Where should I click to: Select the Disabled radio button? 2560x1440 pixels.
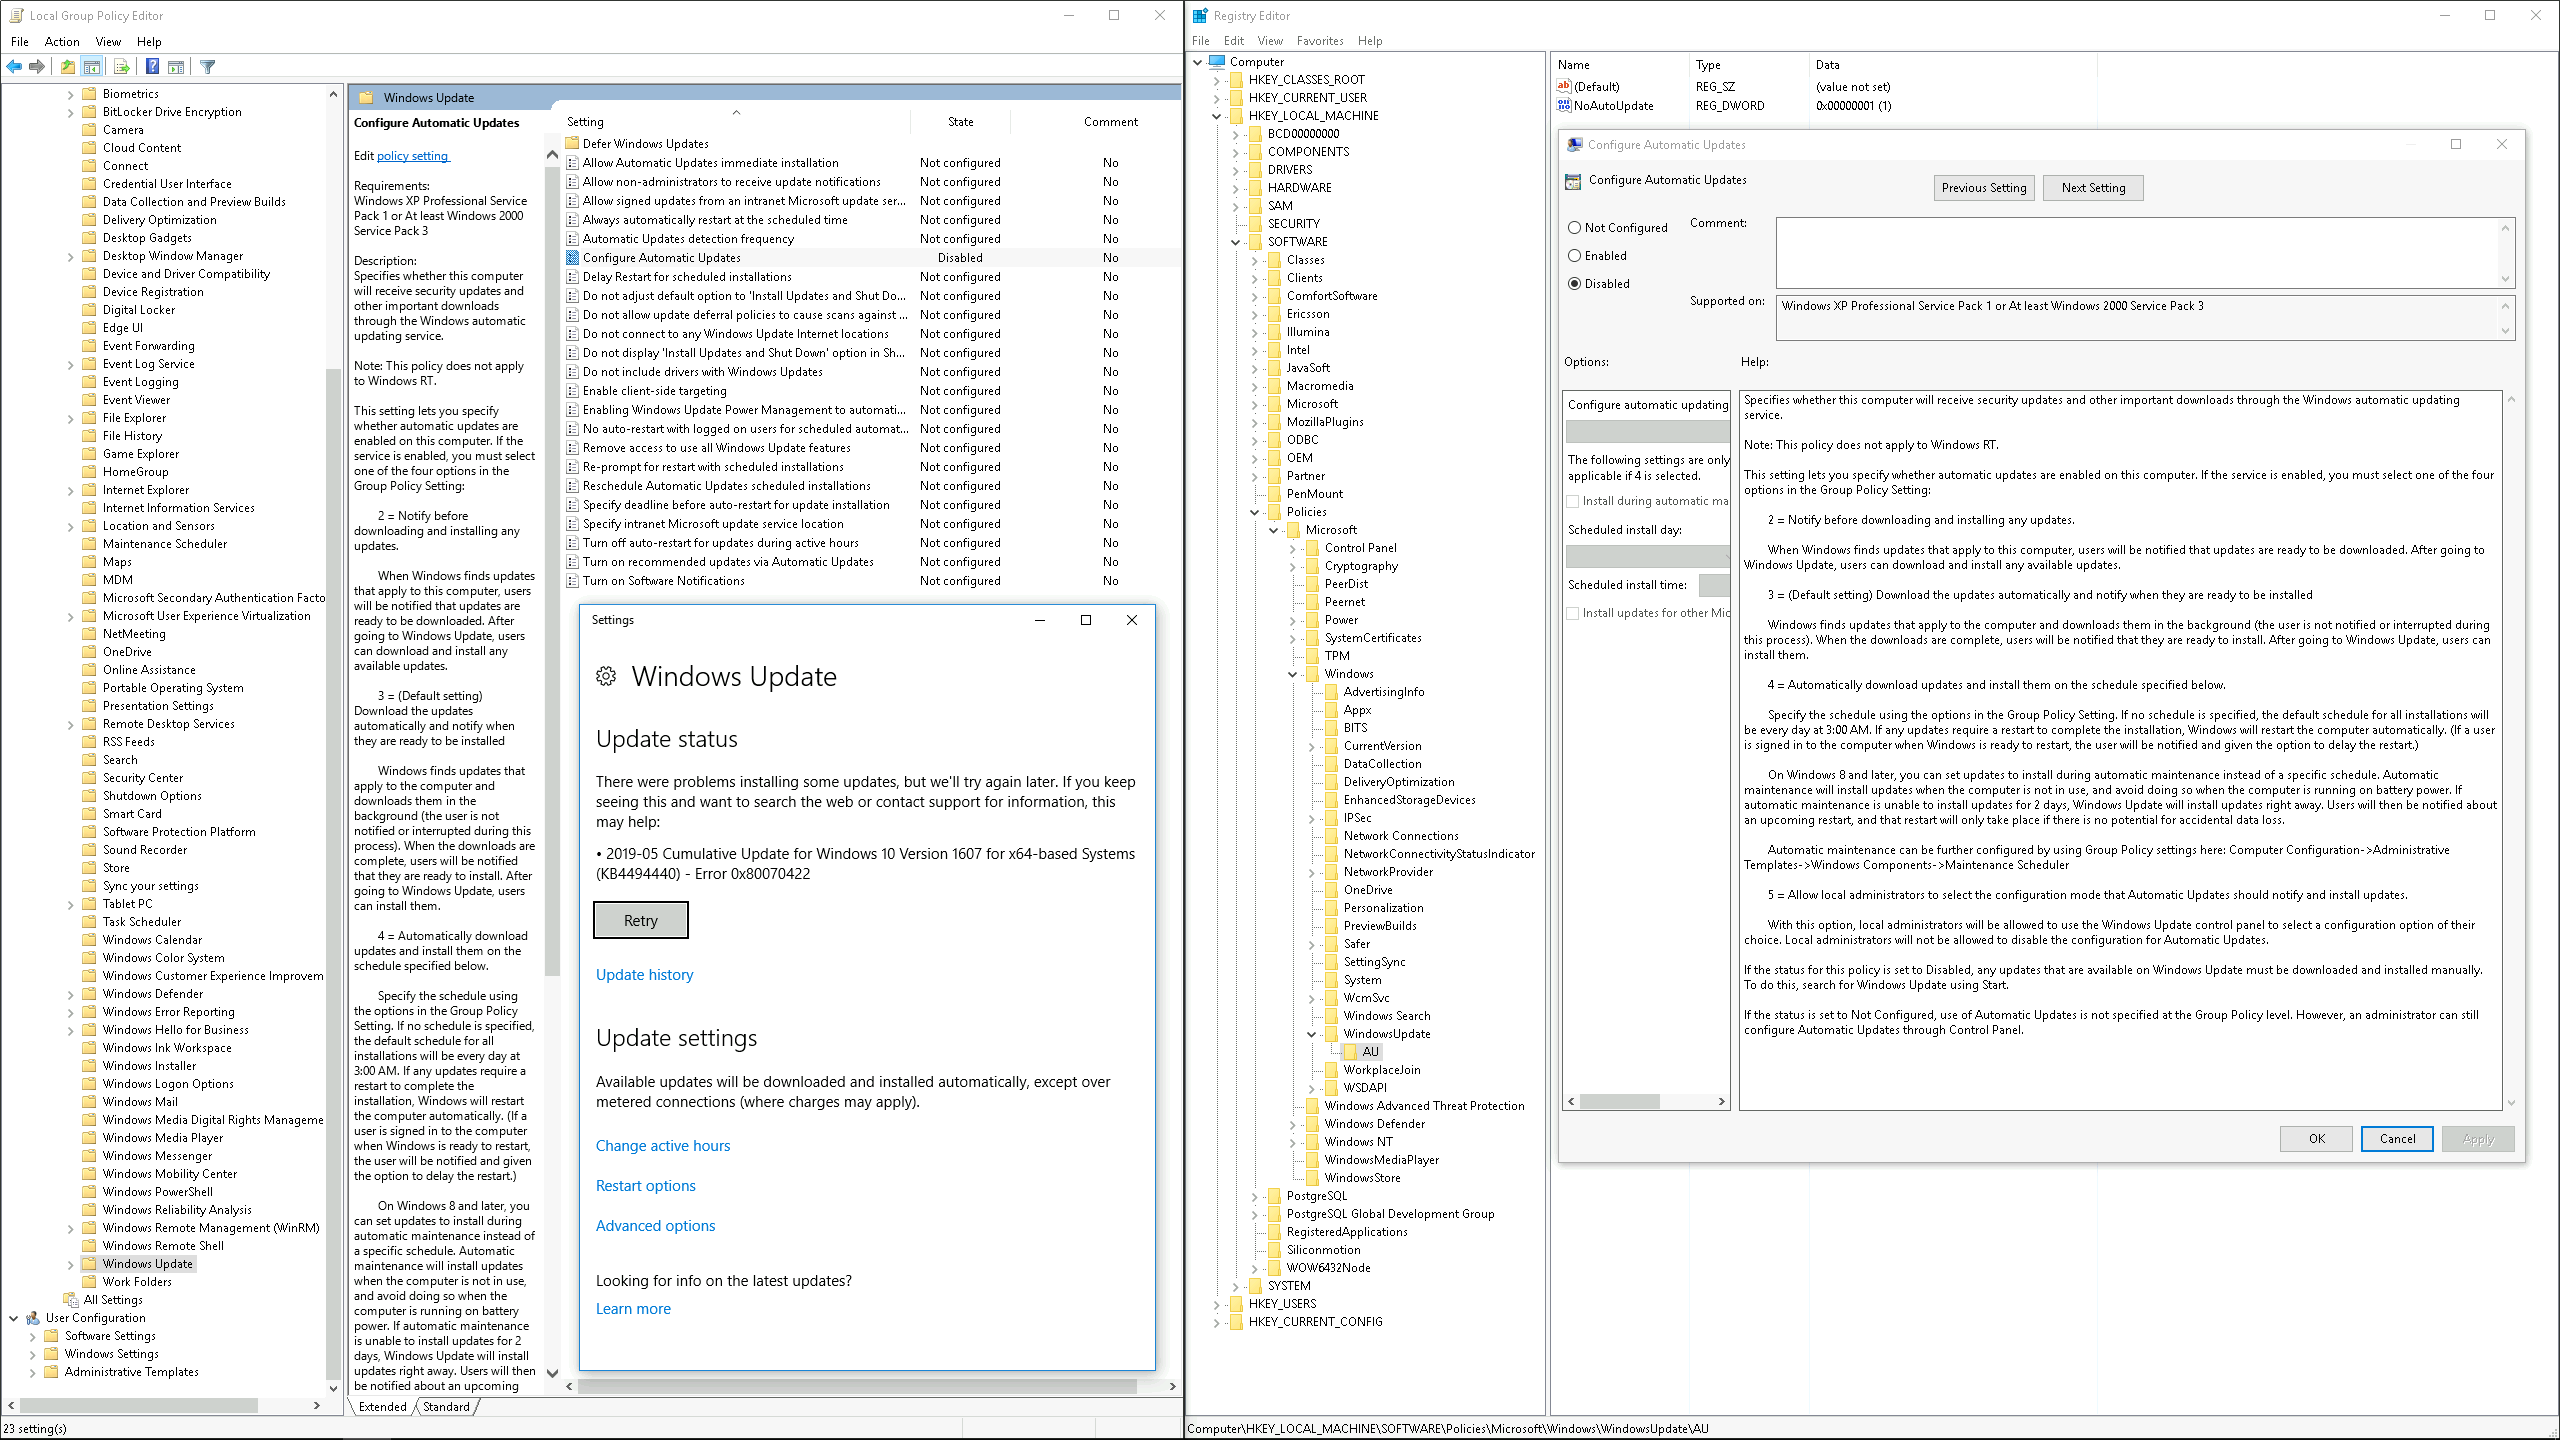(1575, 284)
